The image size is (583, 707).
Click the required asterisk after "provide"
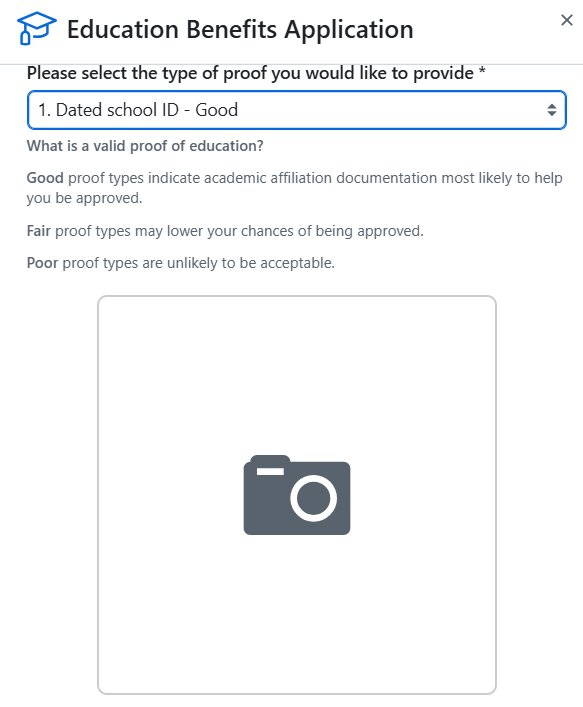pyautogui.click(x=482, y=71)
